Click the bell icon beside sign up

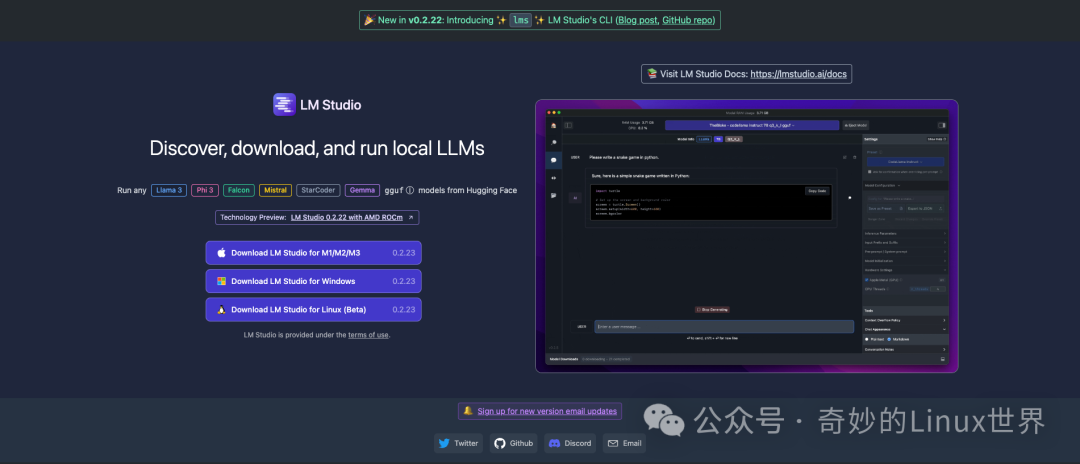click(x=468, y=411)
